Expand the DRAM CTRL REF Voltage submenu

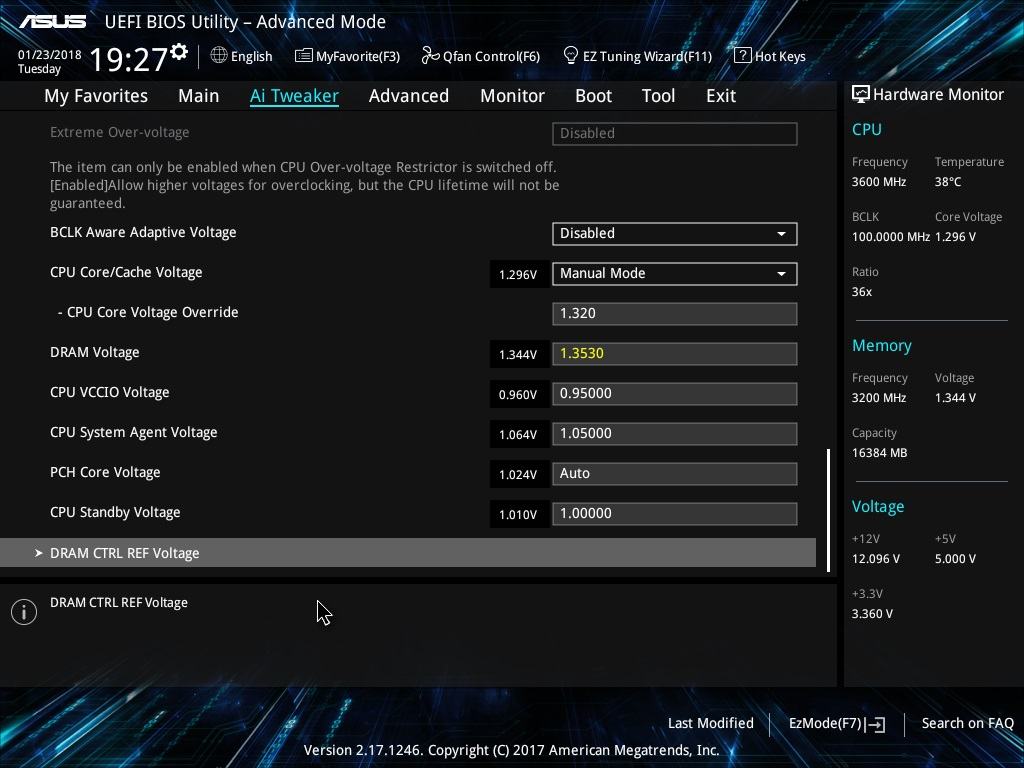click(x=408, y=553)
